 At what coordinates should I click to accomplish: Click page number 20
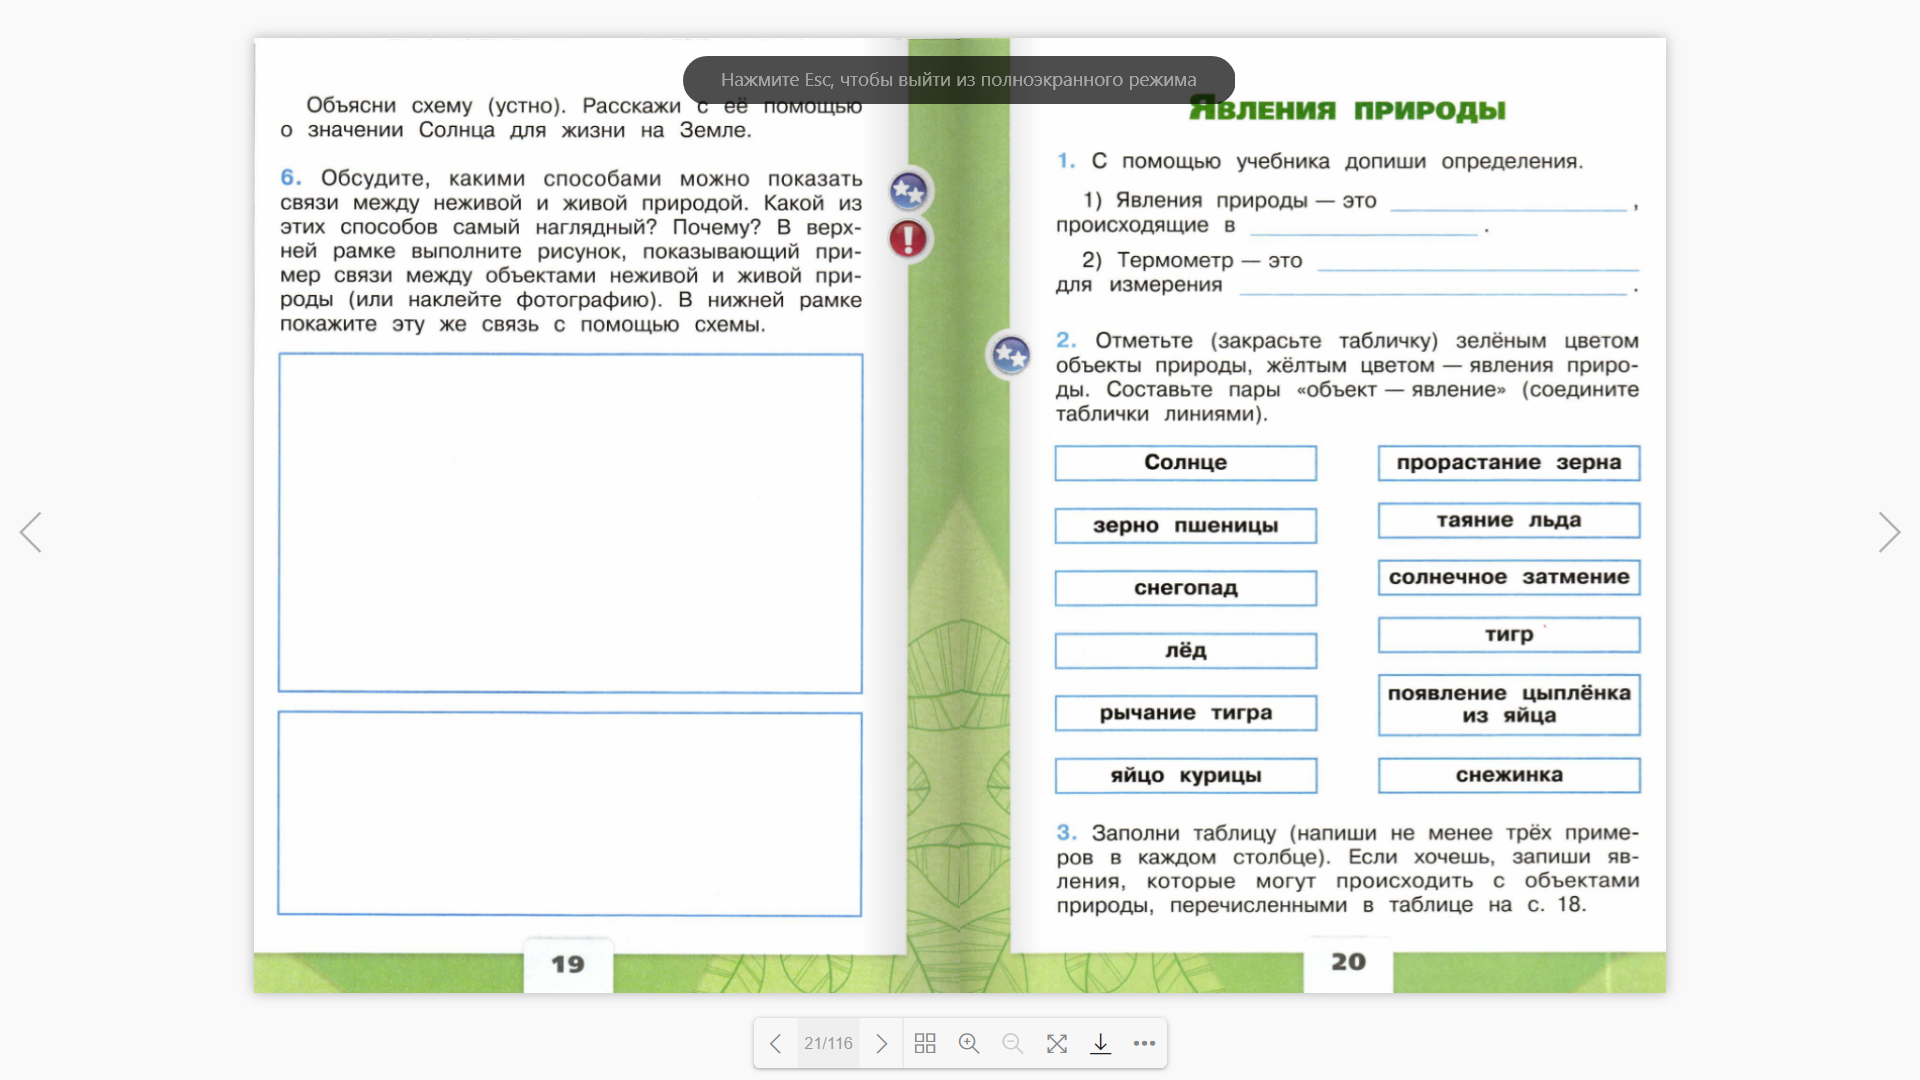1348,962
